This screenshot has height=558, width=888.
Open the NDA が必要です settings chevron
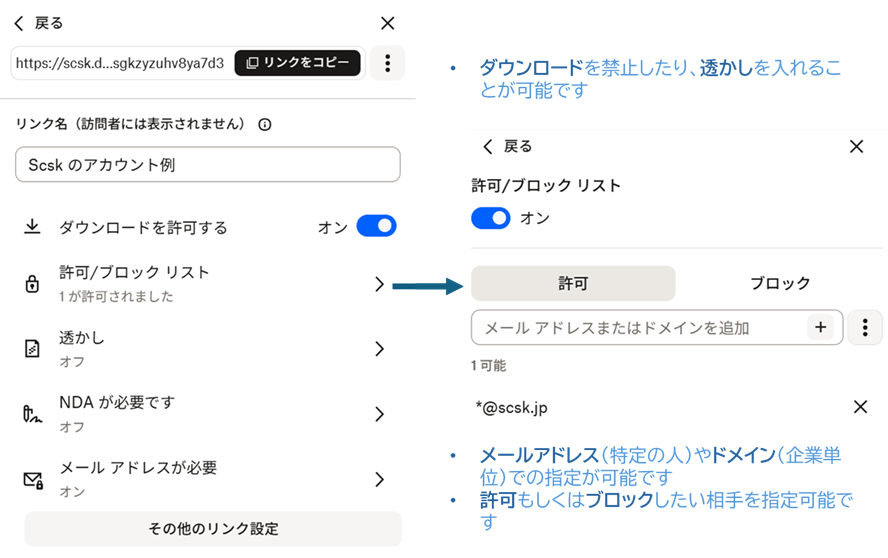[x=379, y=414]
